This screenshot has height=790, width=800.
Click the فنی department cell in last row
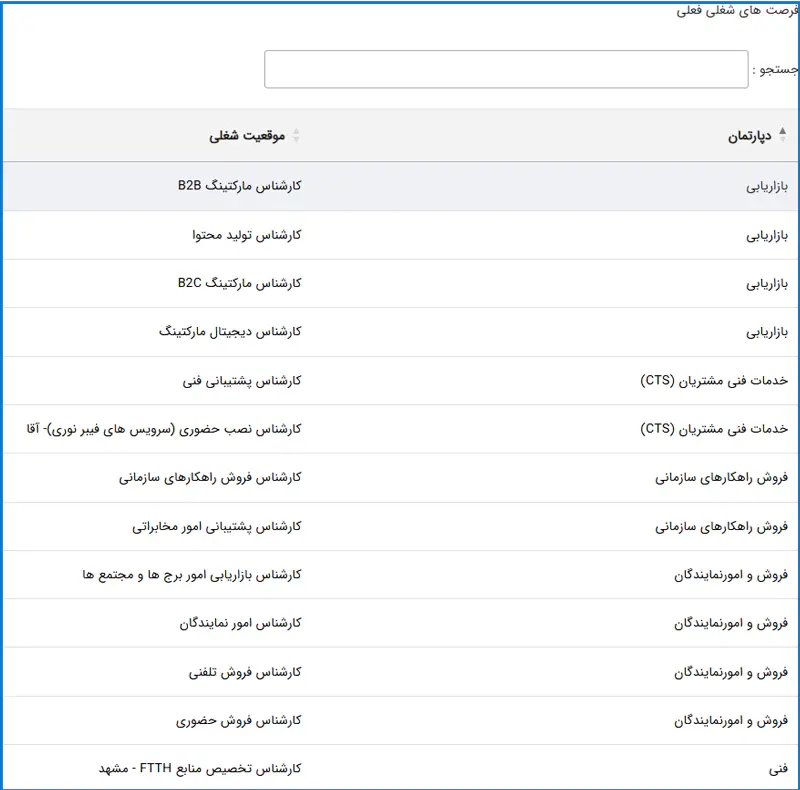point(778,768)
